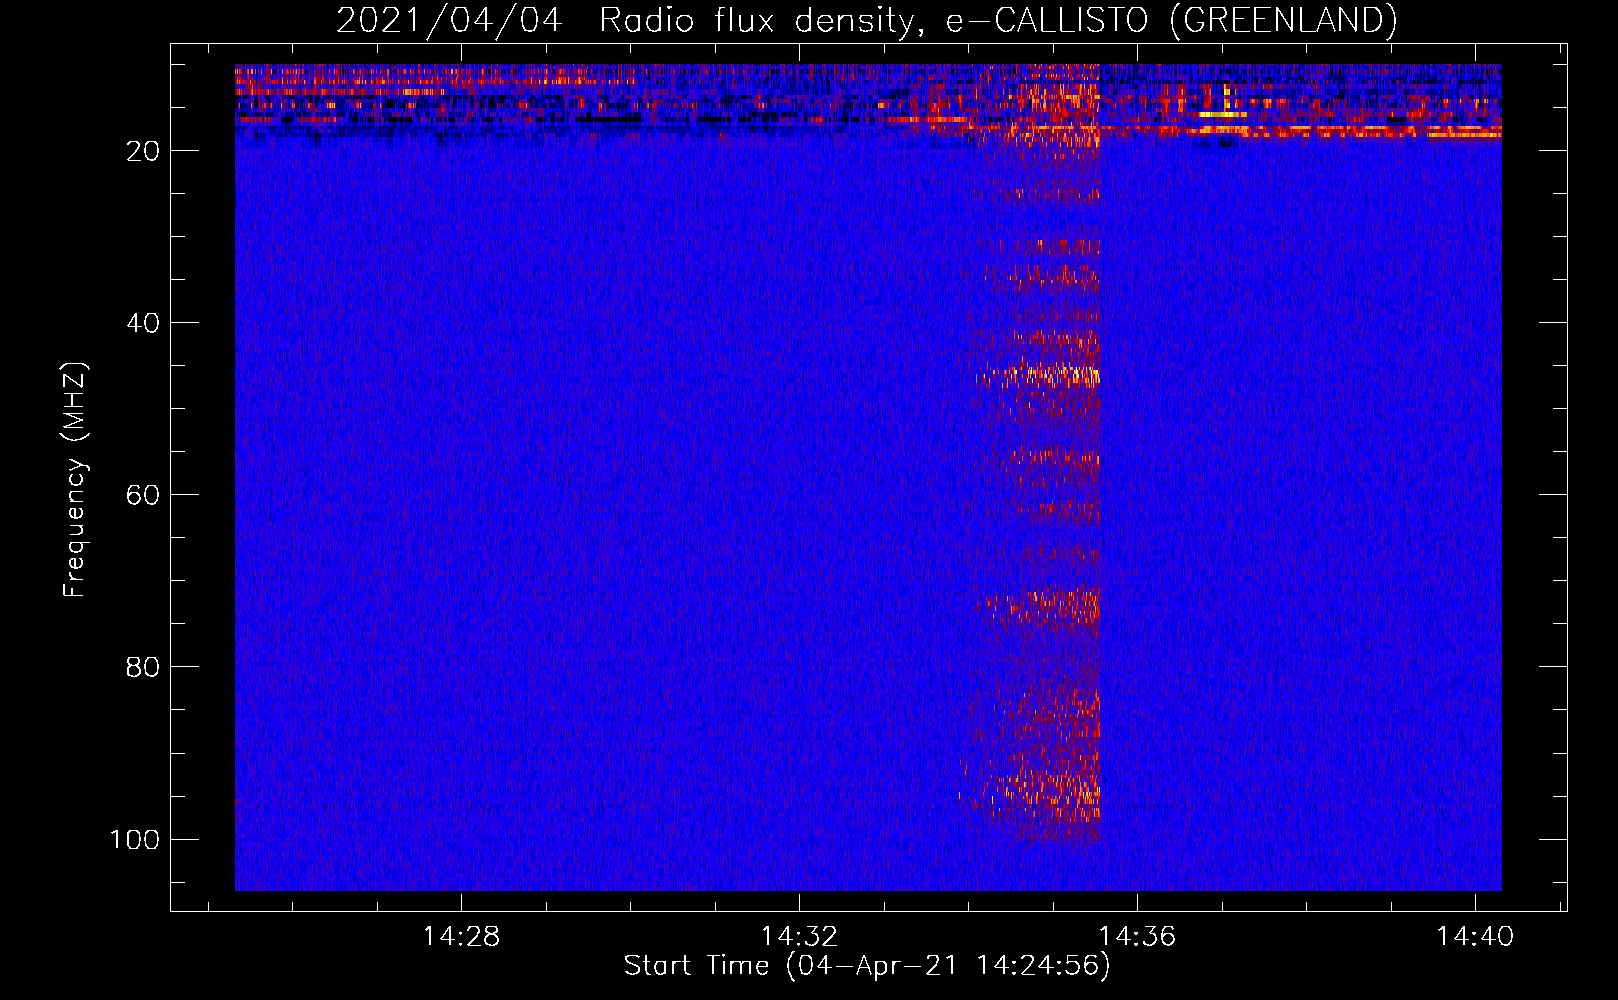The height and width of the screenshot is (1000, 1618).
Task: Click the 40 MHz frequency label
Action: 143,323
